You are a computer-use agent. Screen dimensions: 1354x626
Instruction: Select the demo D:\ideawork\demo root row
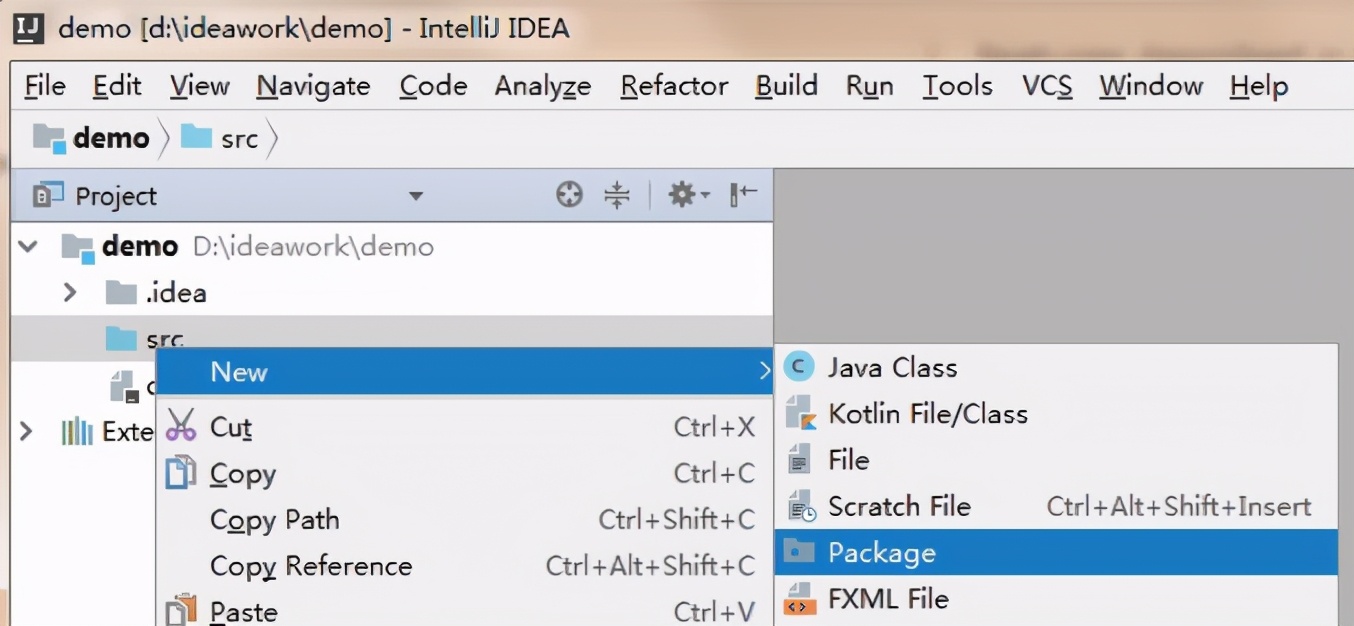(x=391, y=246)
